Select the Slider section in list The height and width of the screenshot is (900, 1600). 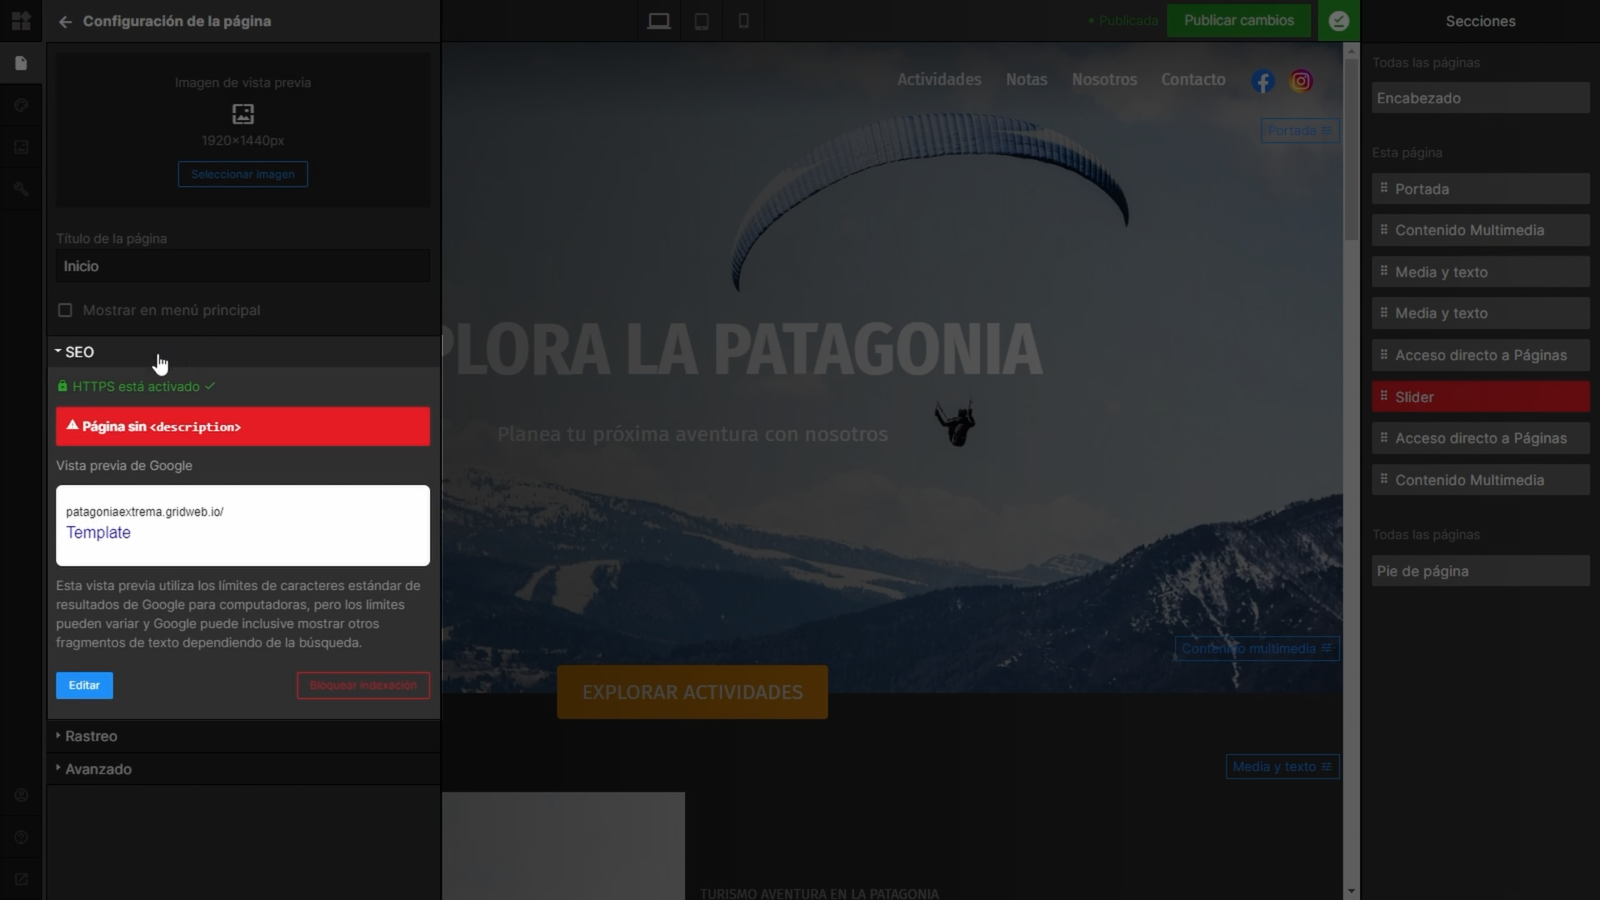1480,397
